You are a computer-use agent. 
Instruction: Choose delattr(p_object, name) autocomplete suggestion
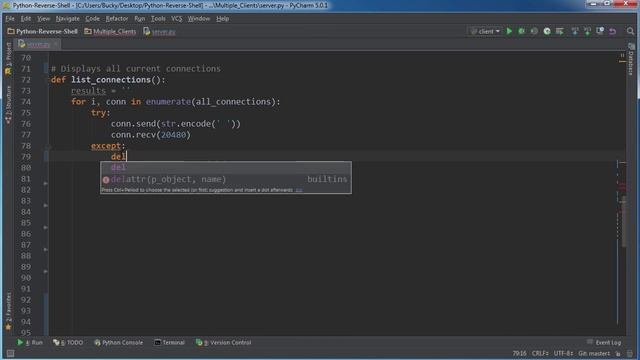226,179
